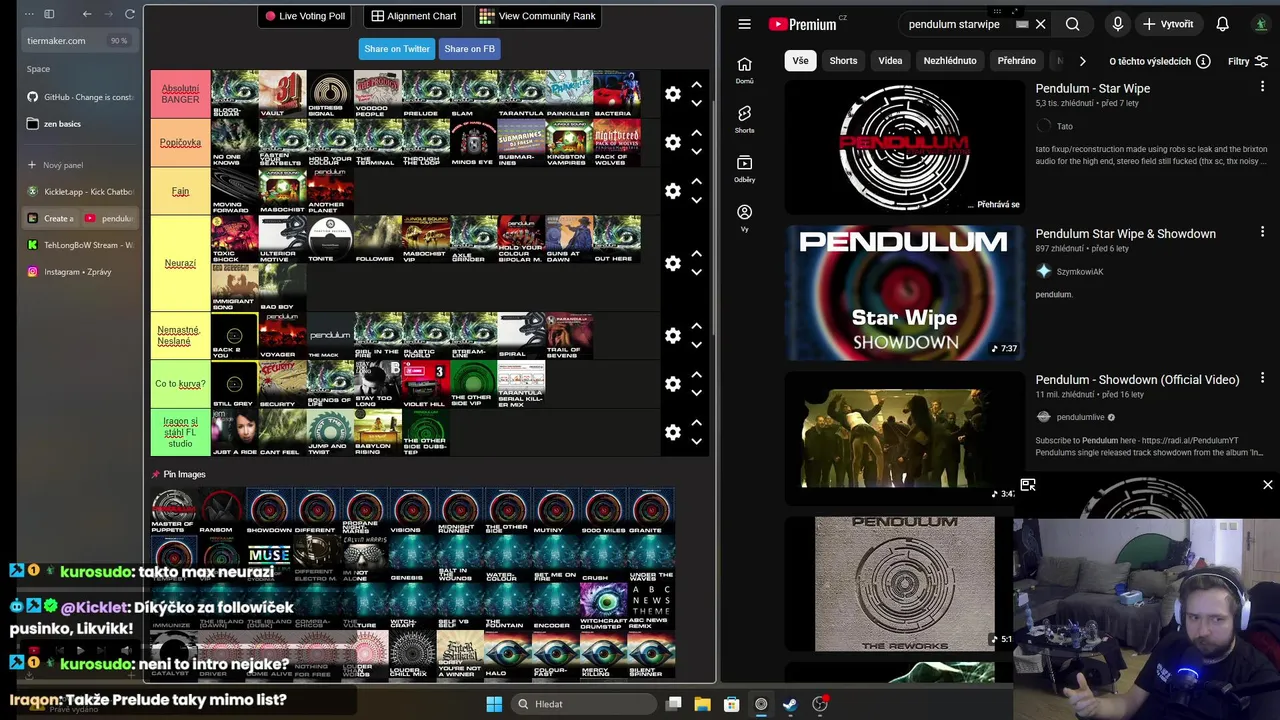Open settings gear for Fajn tier
This screenshot has width=1280, height=720.
pos(673,190)
